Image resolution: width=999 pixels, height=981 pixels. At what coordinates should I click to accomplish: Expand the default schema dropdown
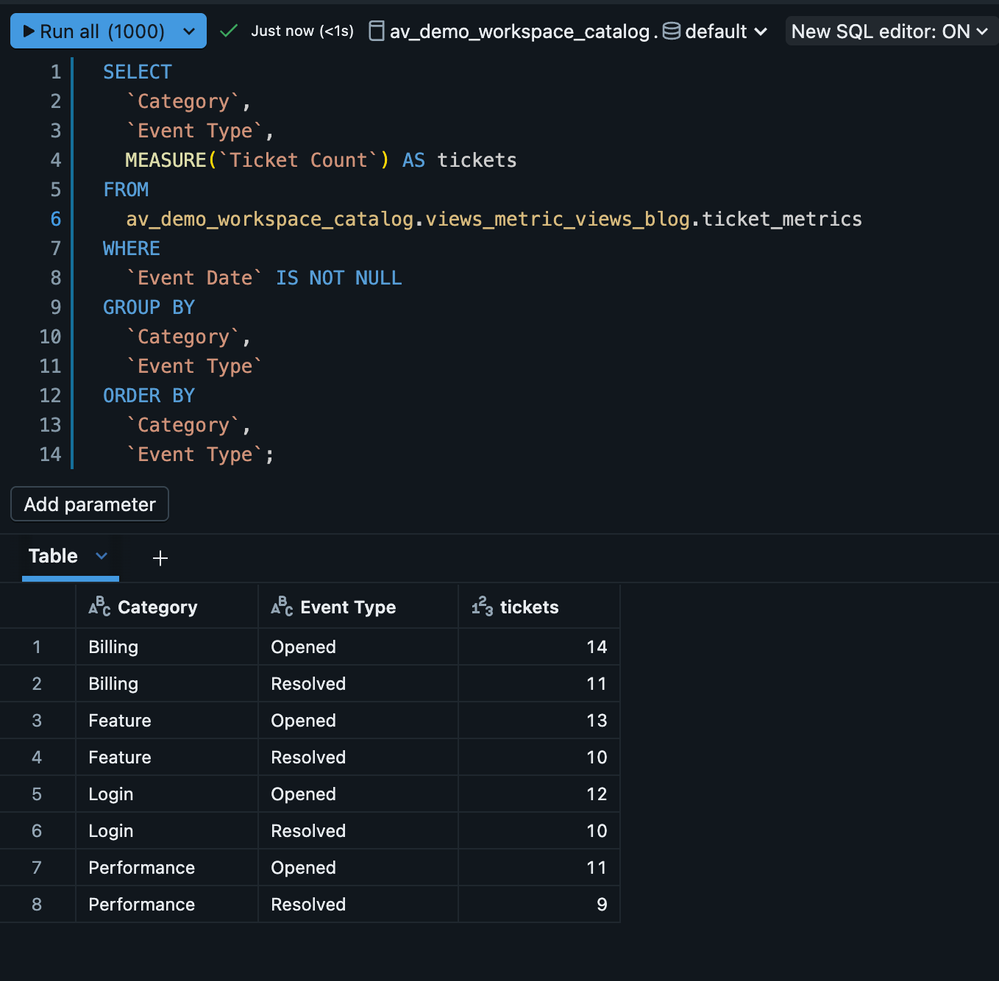pyautogui.click(x=761, y=32)
